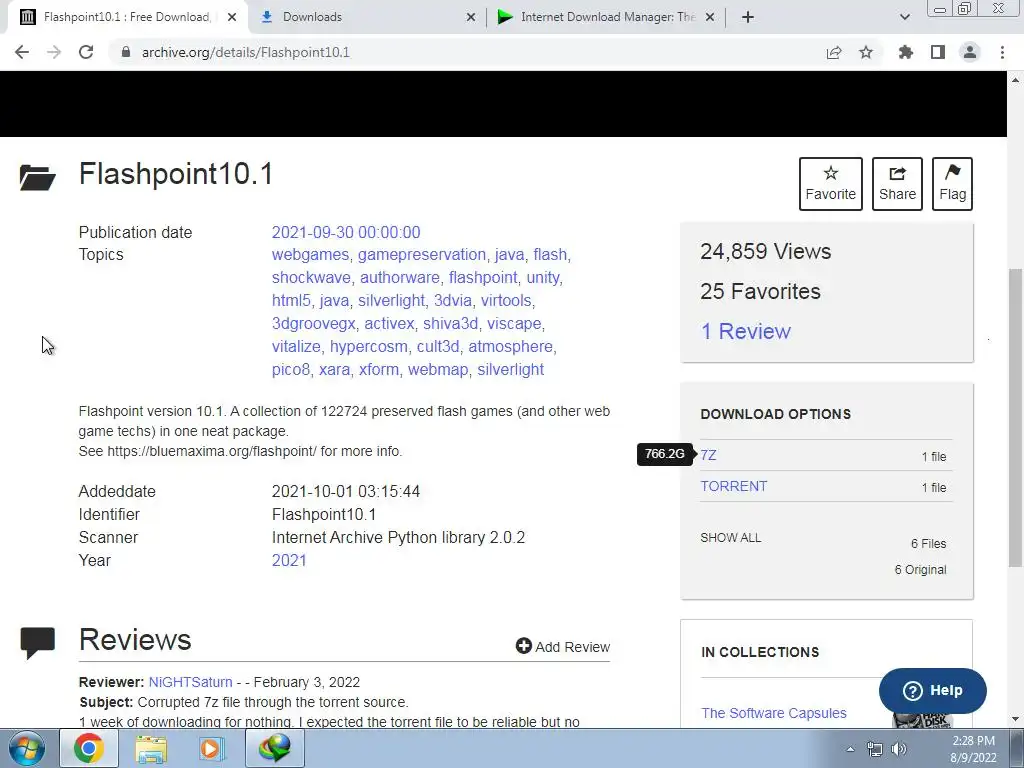Image resolution: width=1024 pixels, height=768 pixels.
Task: Click the Favorite star button
Action: coord(830,184)
